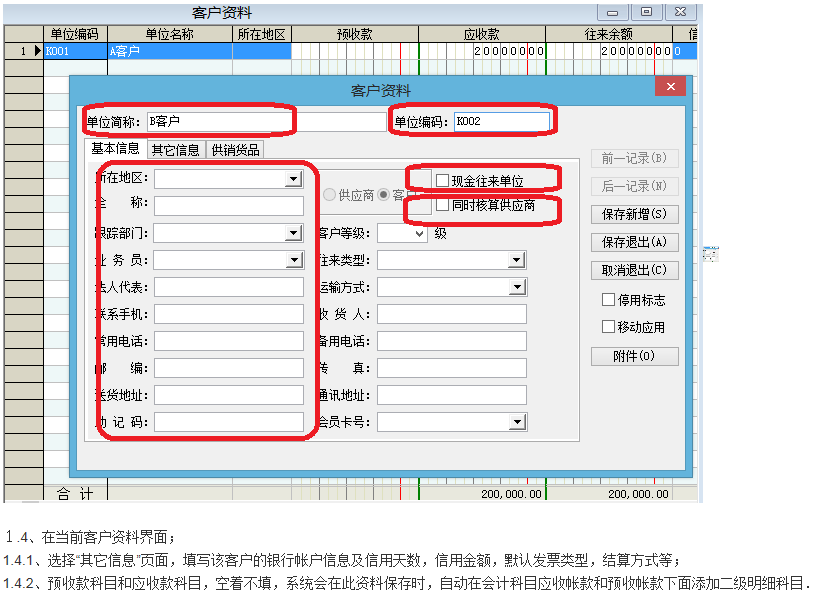Open 附件(O) attachments button
The height and width of the screenshot is (595, 819).
(x=635, y=356)
